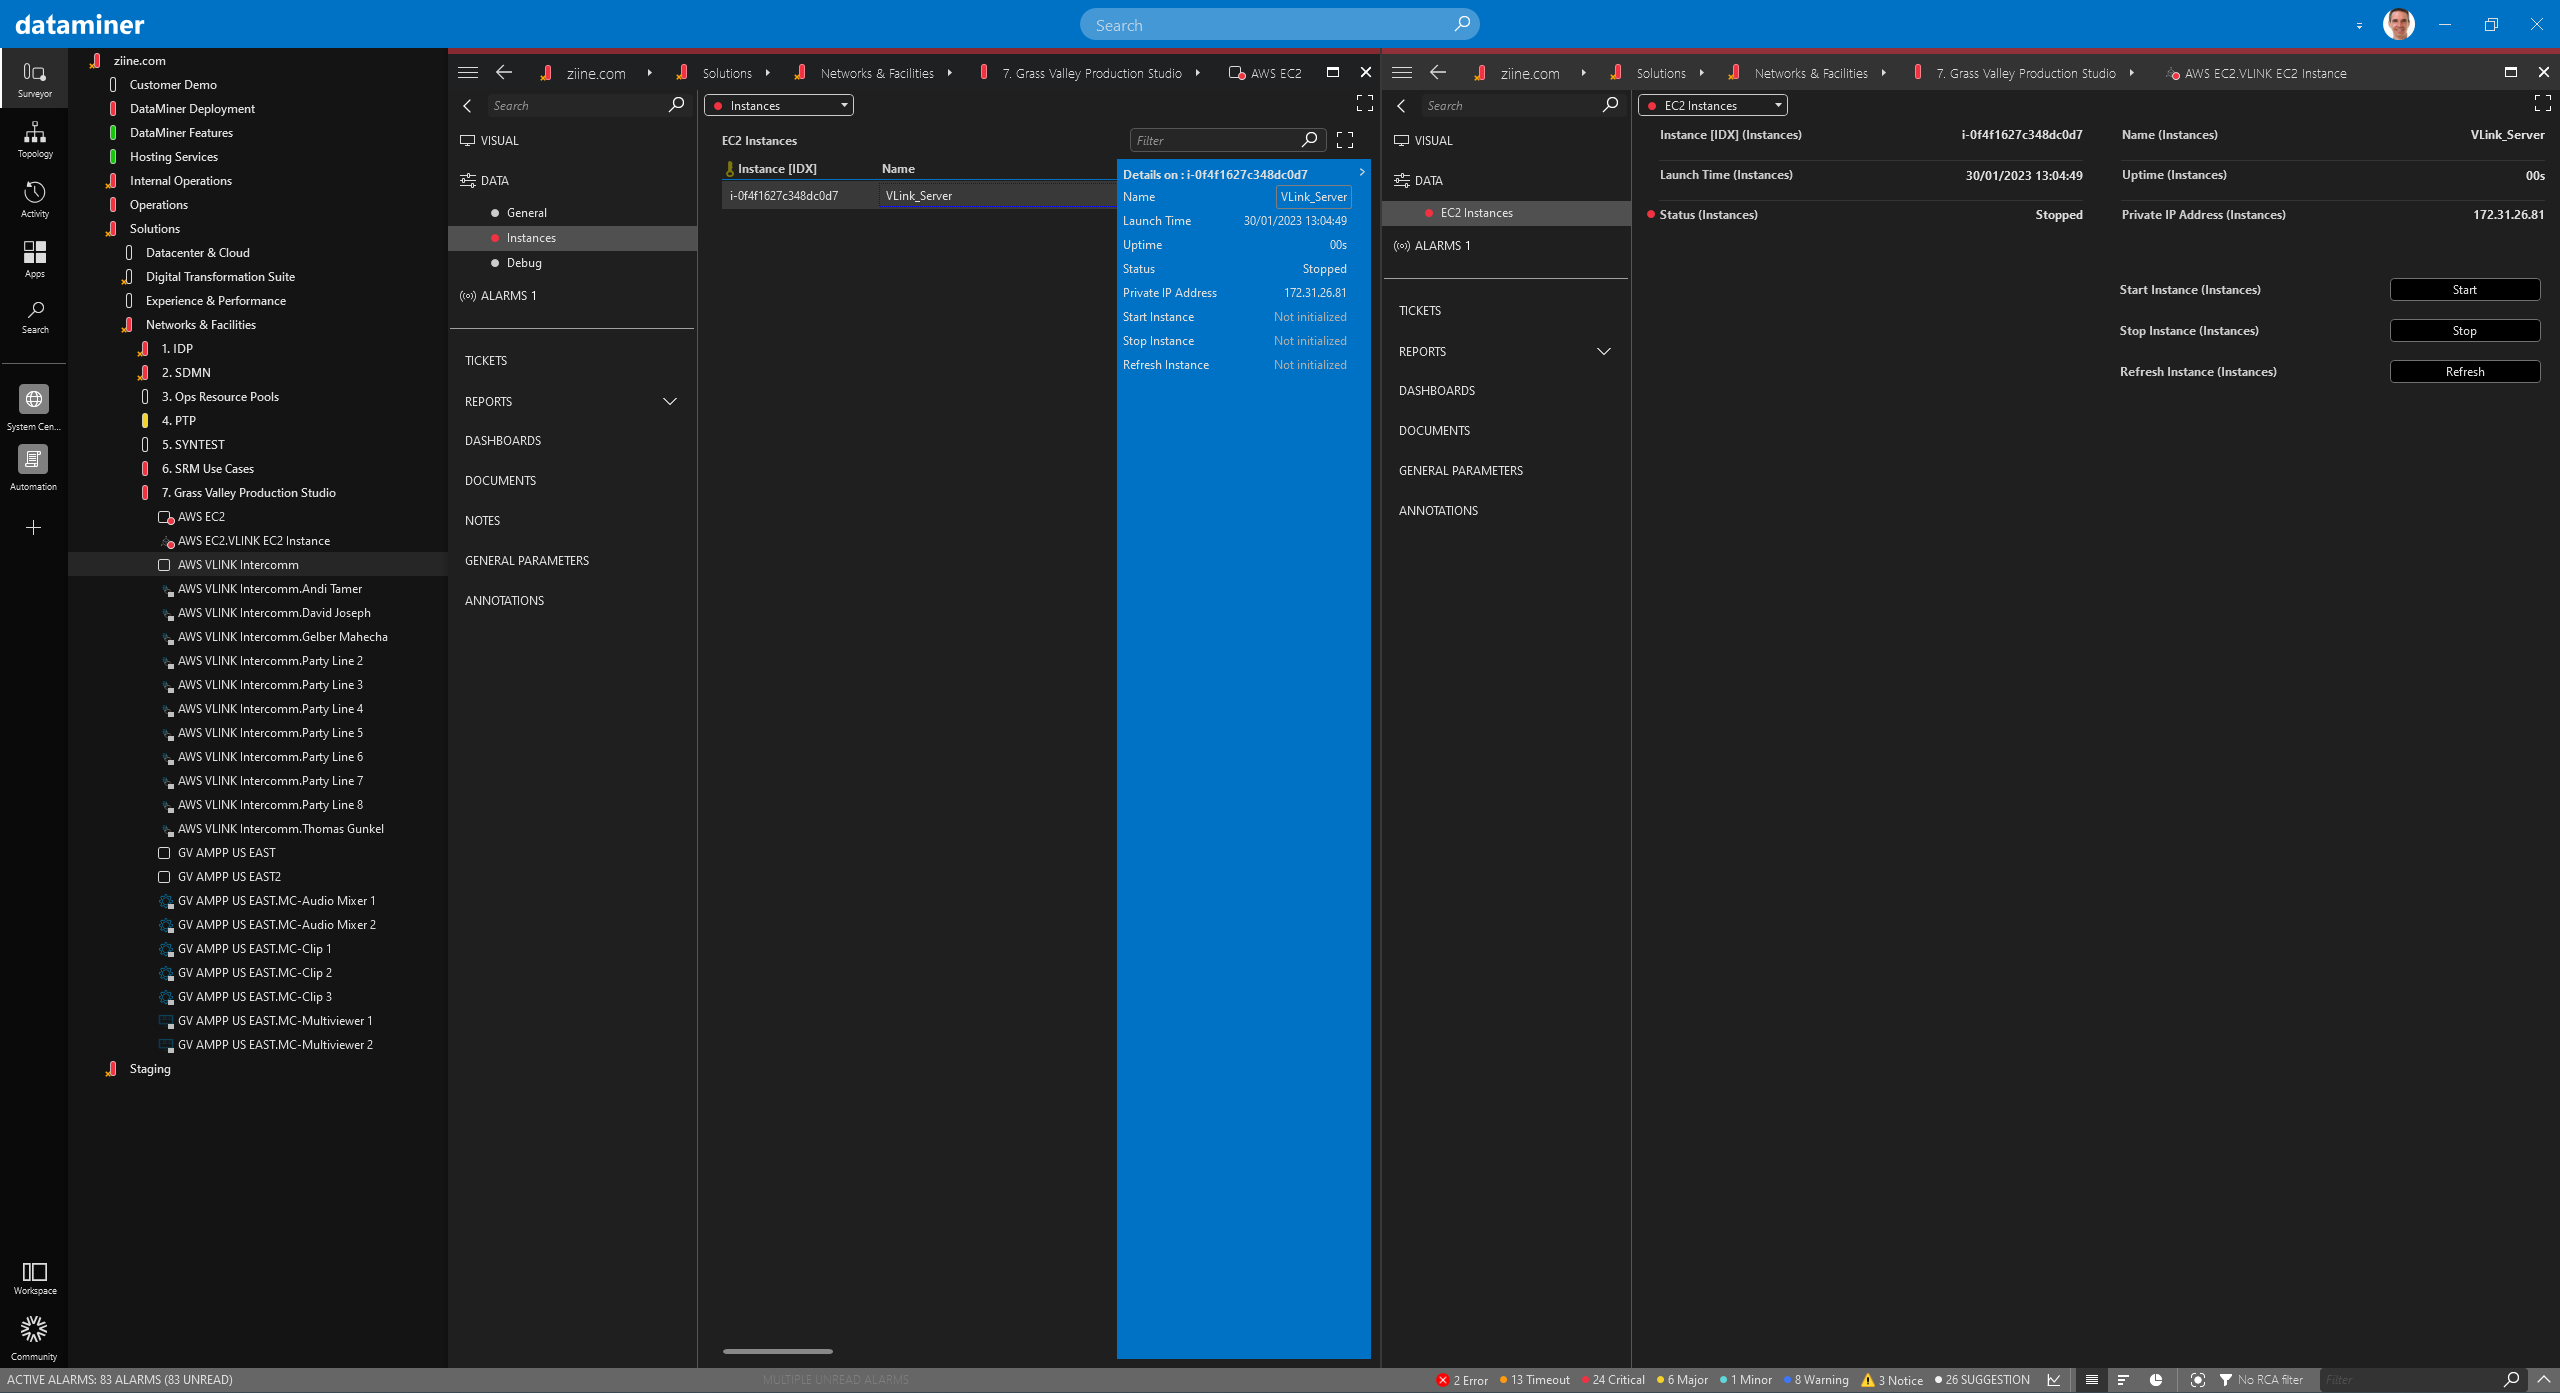This screenshot has width=2560, height=1393.
Task: Open hamburger menu of AWS EC2 card
Action: click(468, 72)
